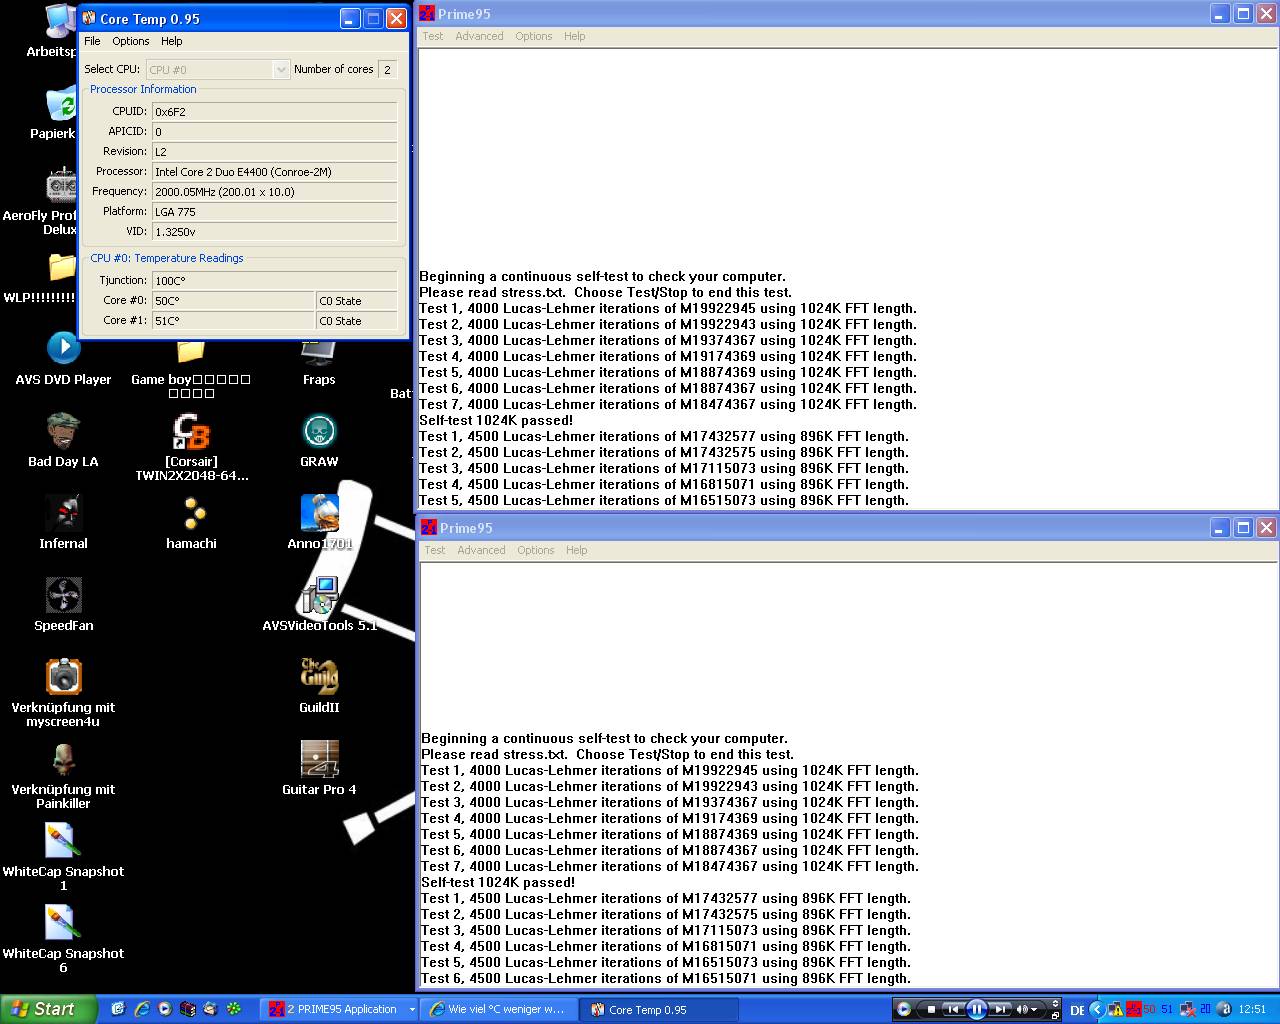Restore the Media Player from the toolbar
1280x1024 pixels.
1055,1016
